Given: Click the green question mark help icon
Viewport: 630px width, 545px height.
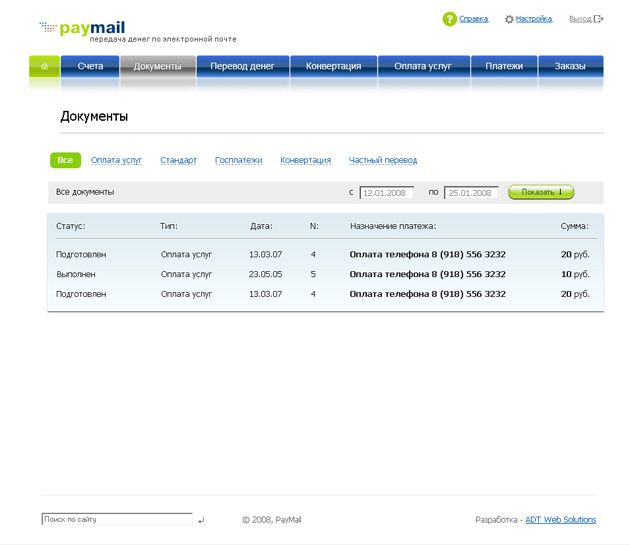Looking at the screenshot, I should tap(450, 18).
